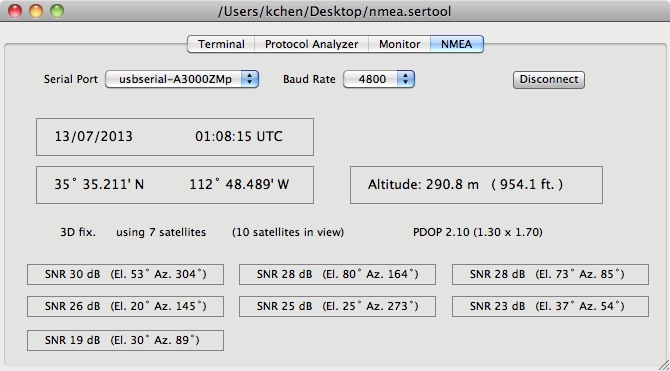Close the window with red button
Image resolution: width=670 pixels, height=371 pixels.
point(15,11)
